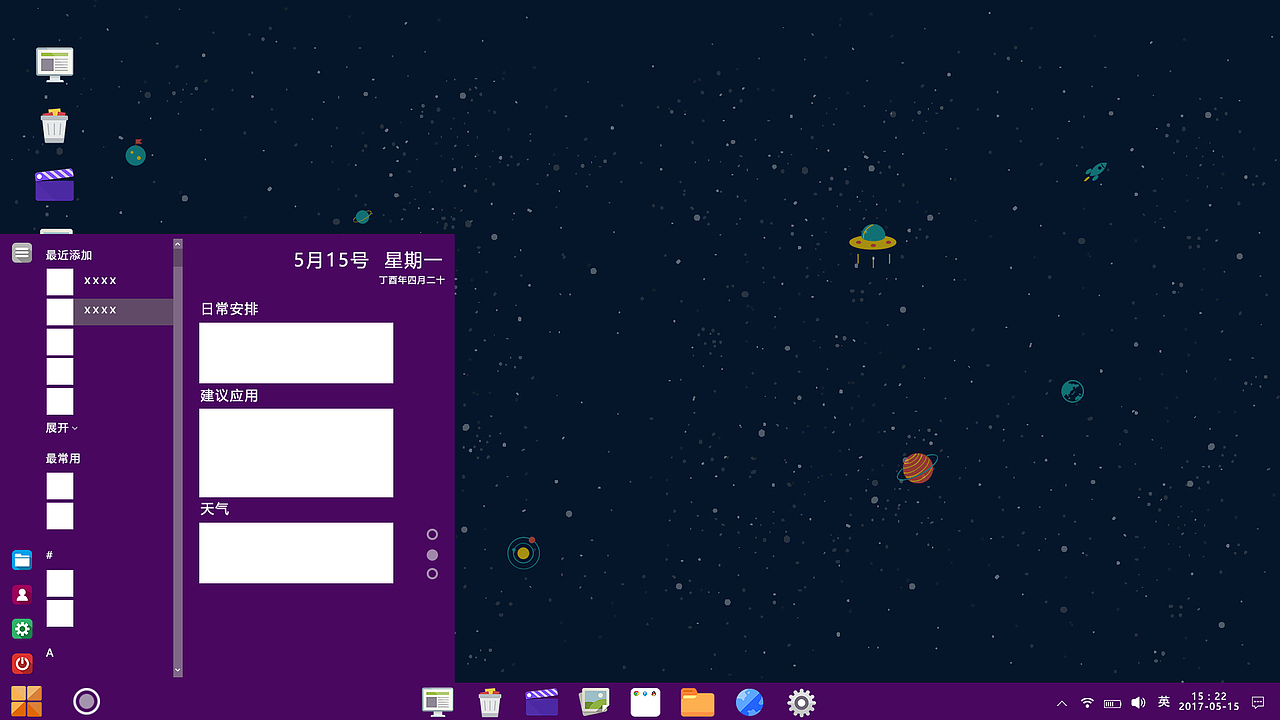Image resolution: width=1280 pixels, height=720 pixels.
Task: Expand hidden tray icons with the up chevron
Action: (1062, 702)
